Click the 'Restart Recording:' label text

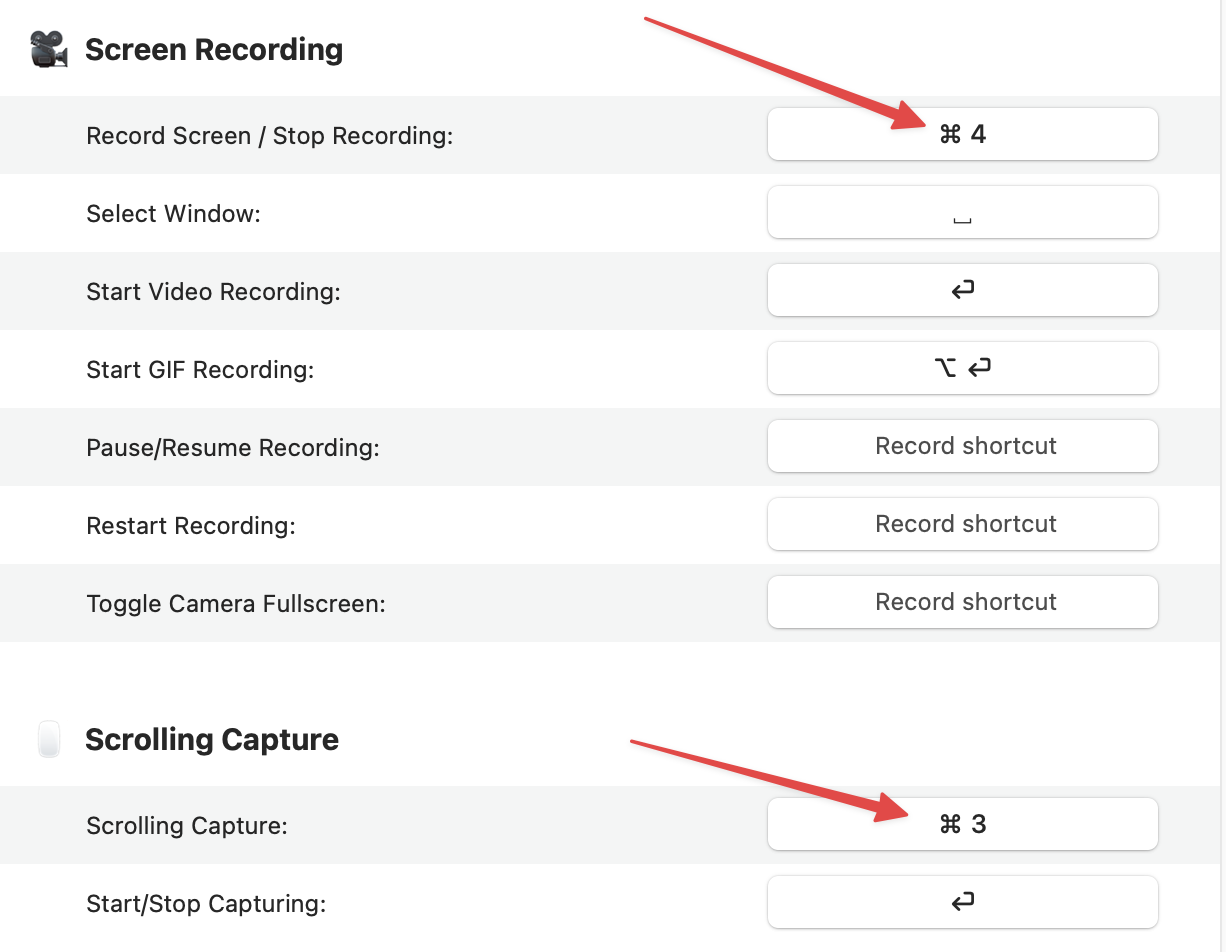[190, 526]
